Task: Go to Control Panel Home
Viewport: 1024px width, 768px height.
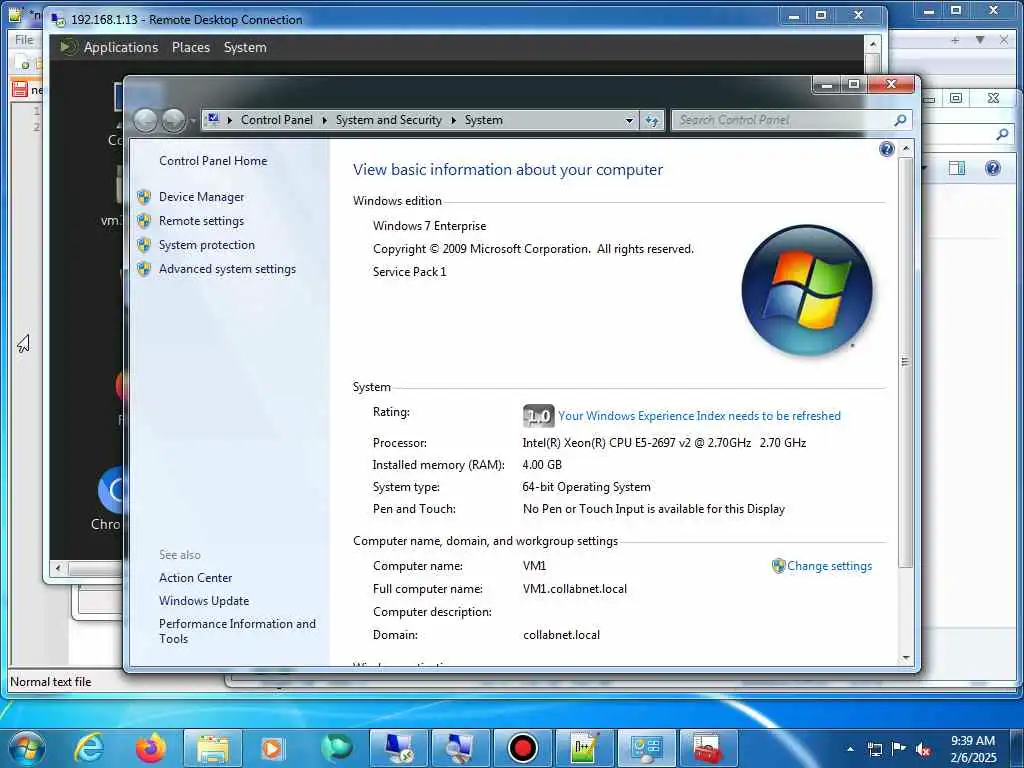Action: (213, 161)
